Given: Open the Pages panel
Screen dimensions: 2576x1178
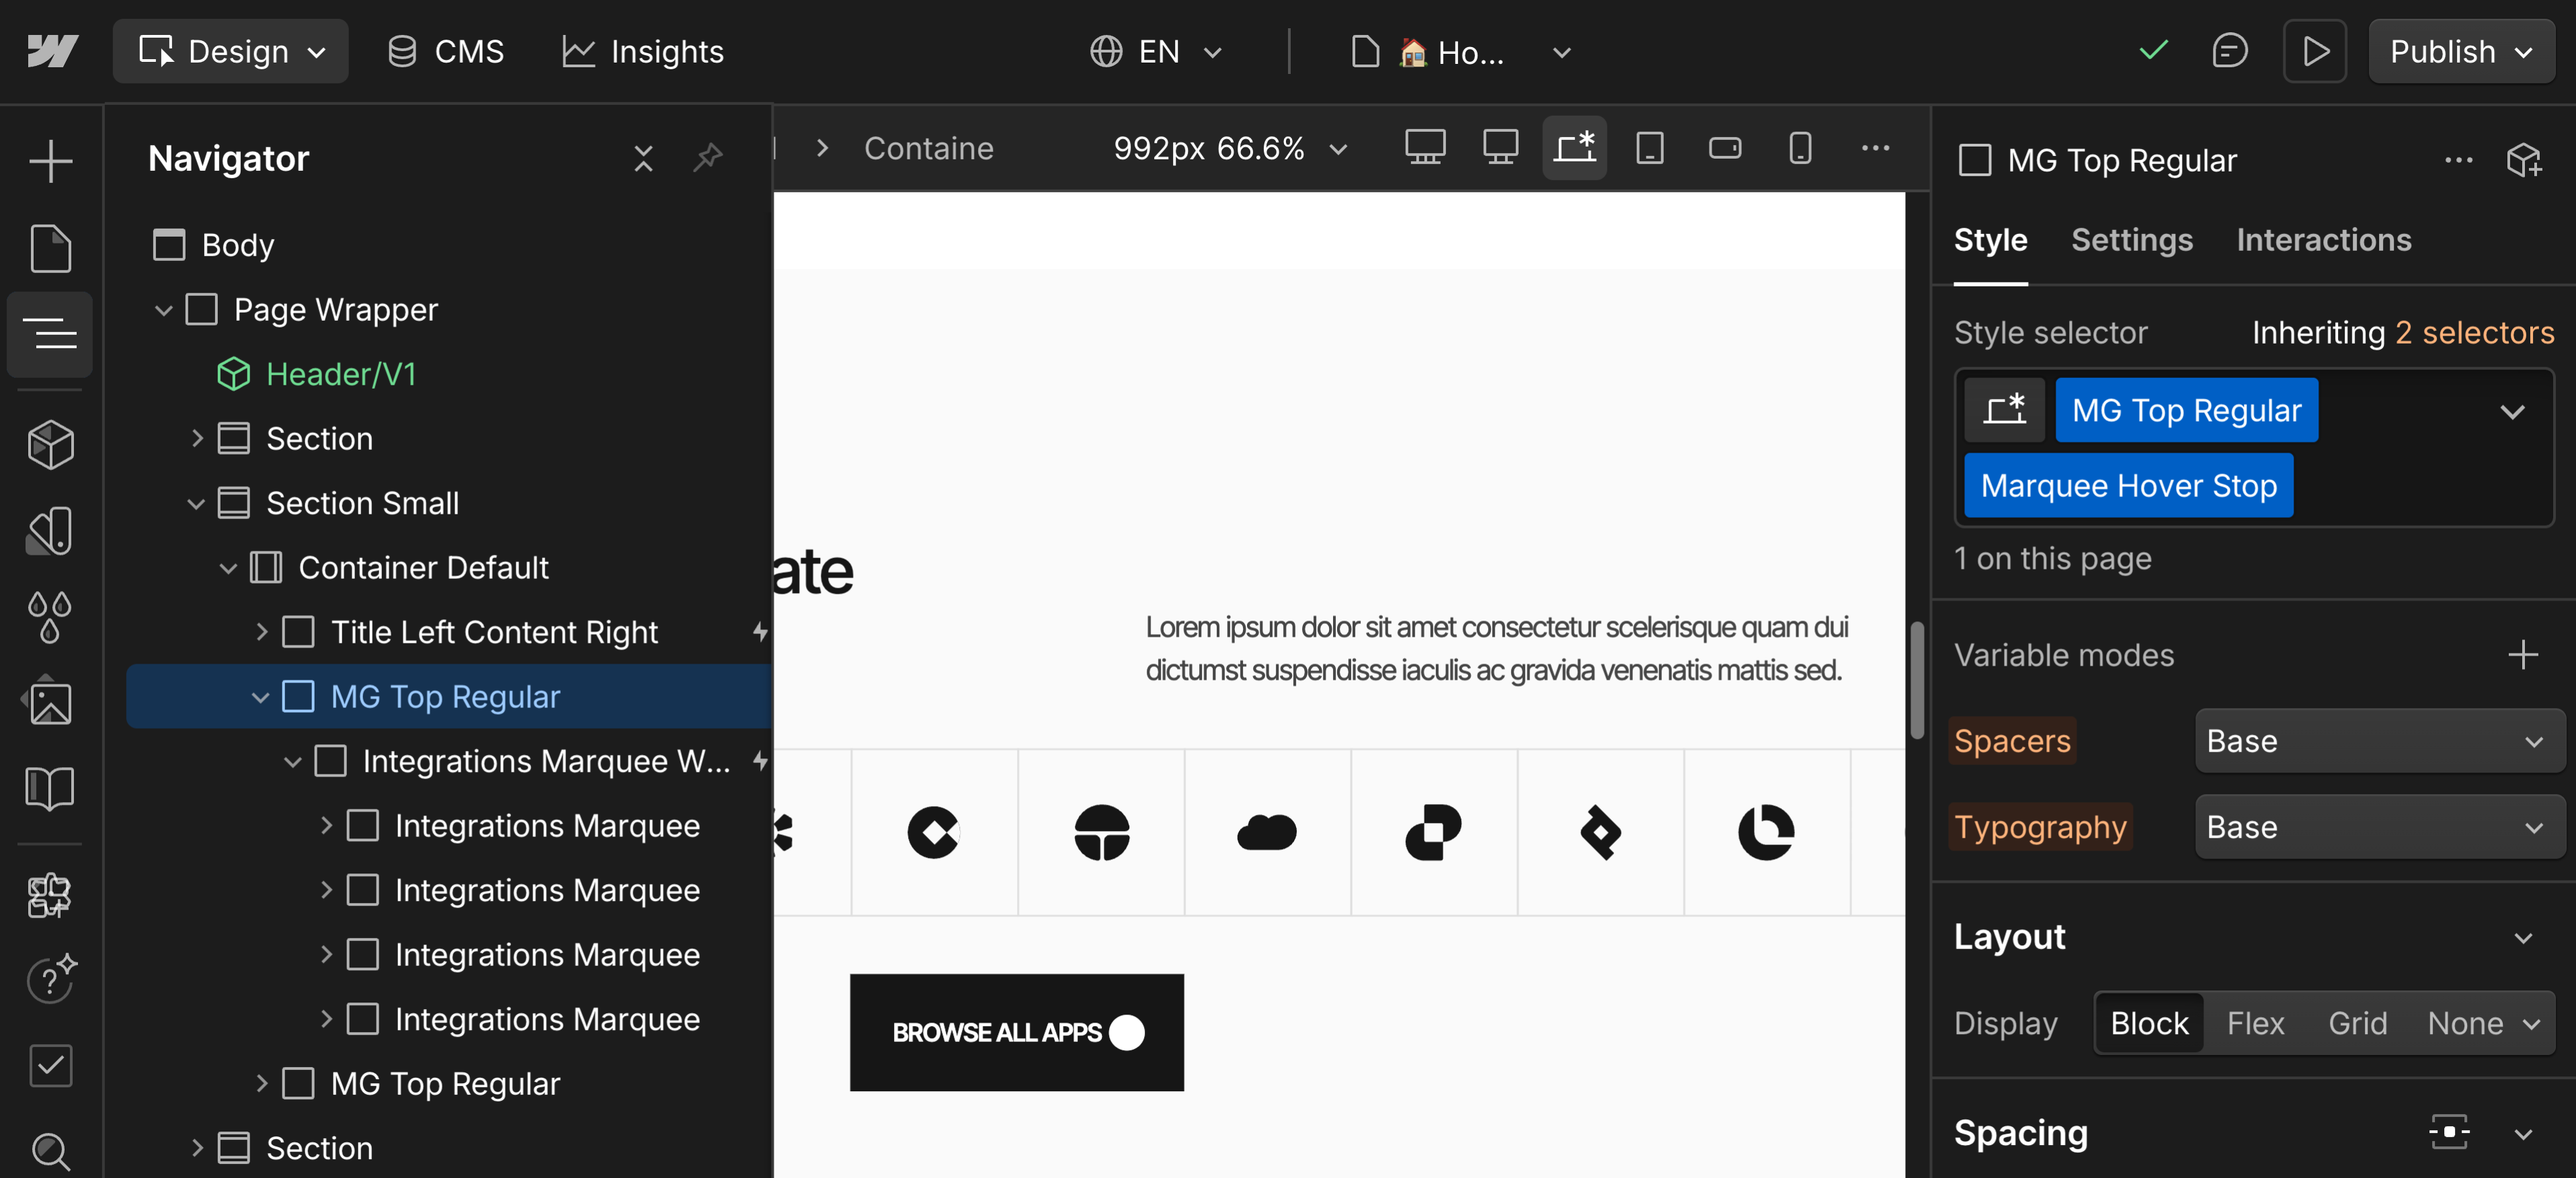Looking at the screenshot, I should tap(50, 249).
